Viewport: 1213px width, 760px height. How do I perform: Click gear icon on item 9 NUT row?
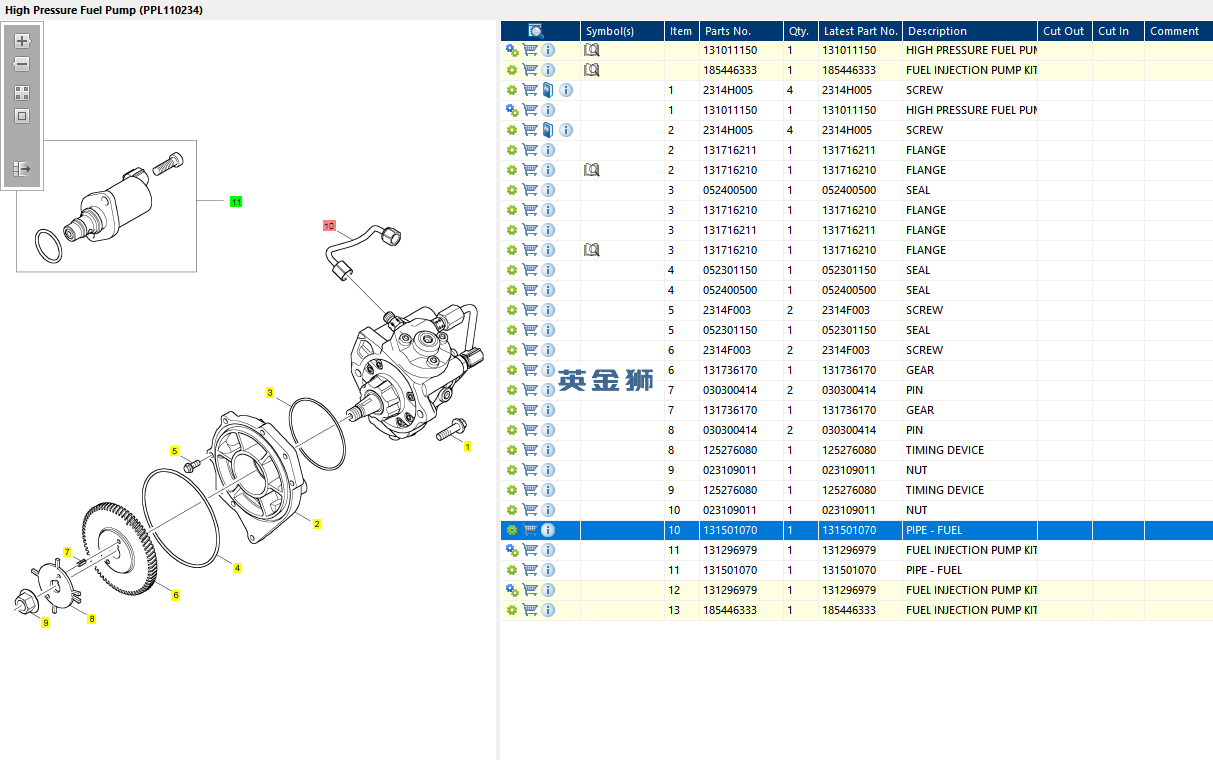coord(512,470)
